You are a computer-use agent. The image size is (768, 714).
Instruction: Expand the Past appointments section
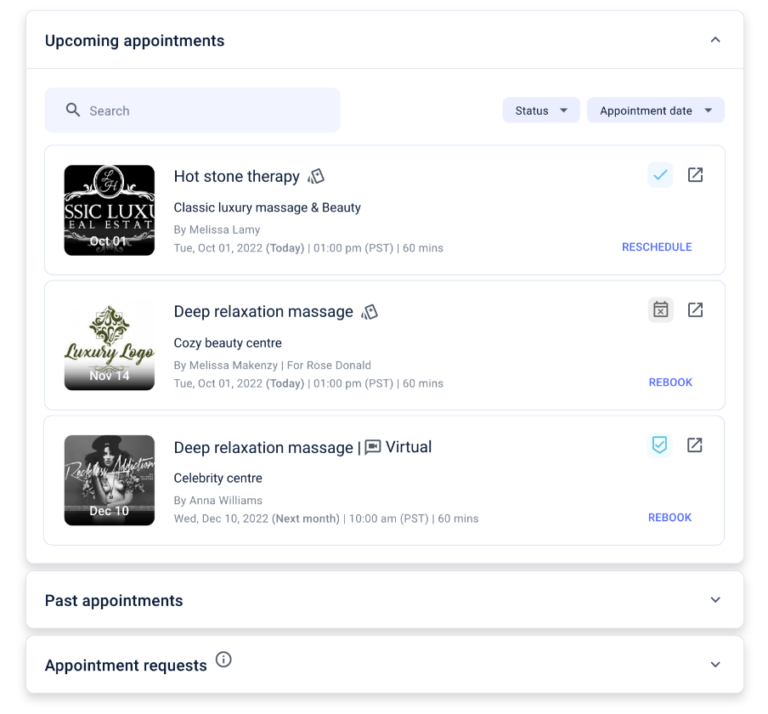(x=715, y=600)
